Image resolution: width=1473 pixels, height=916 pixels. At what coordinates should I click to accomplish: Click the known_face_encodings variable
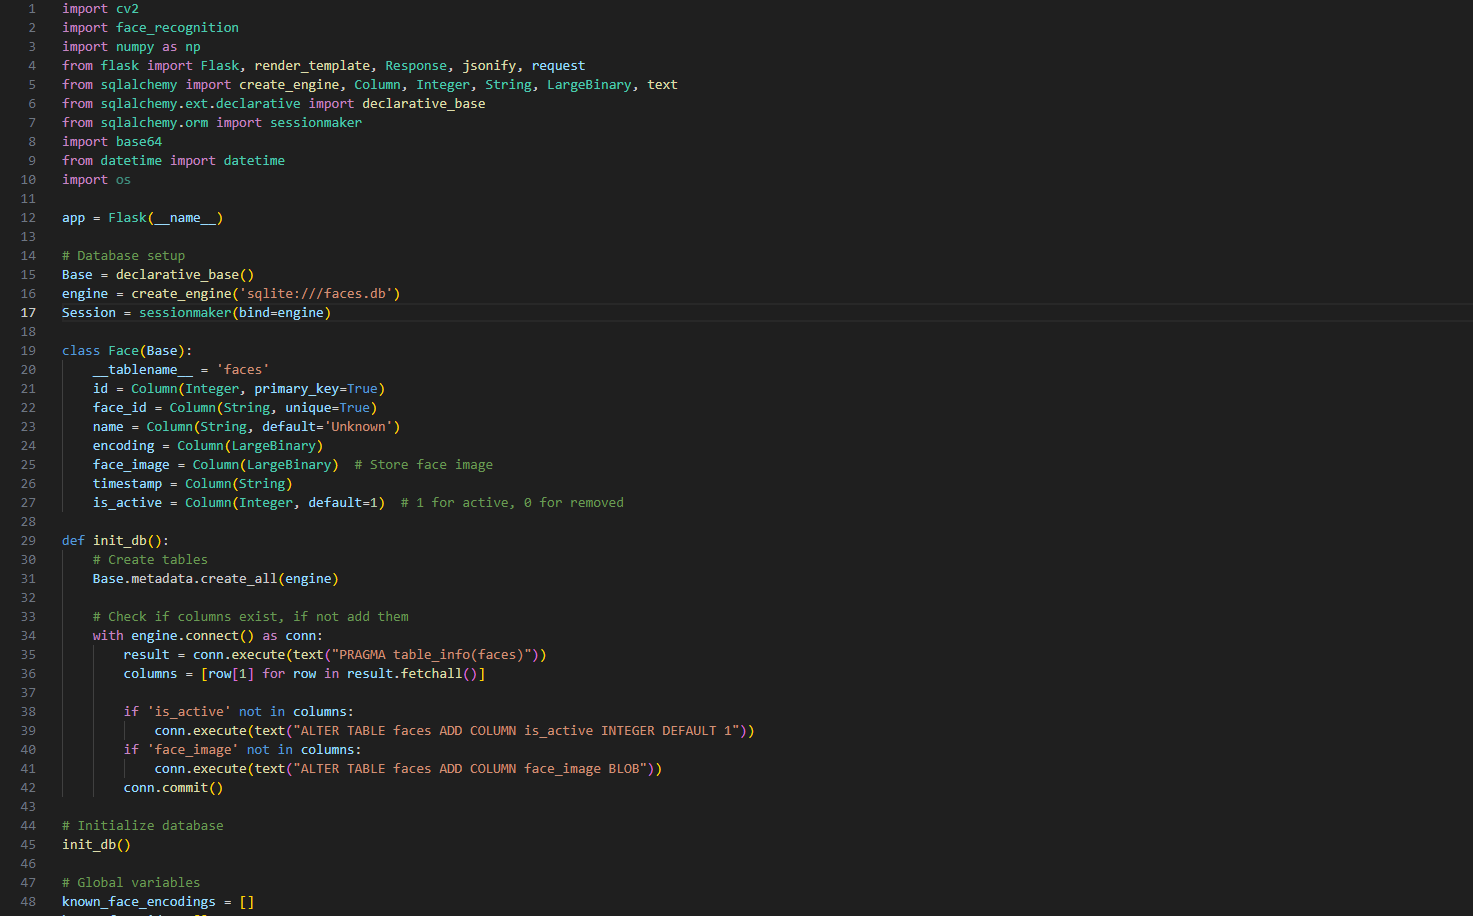[138, 902]
